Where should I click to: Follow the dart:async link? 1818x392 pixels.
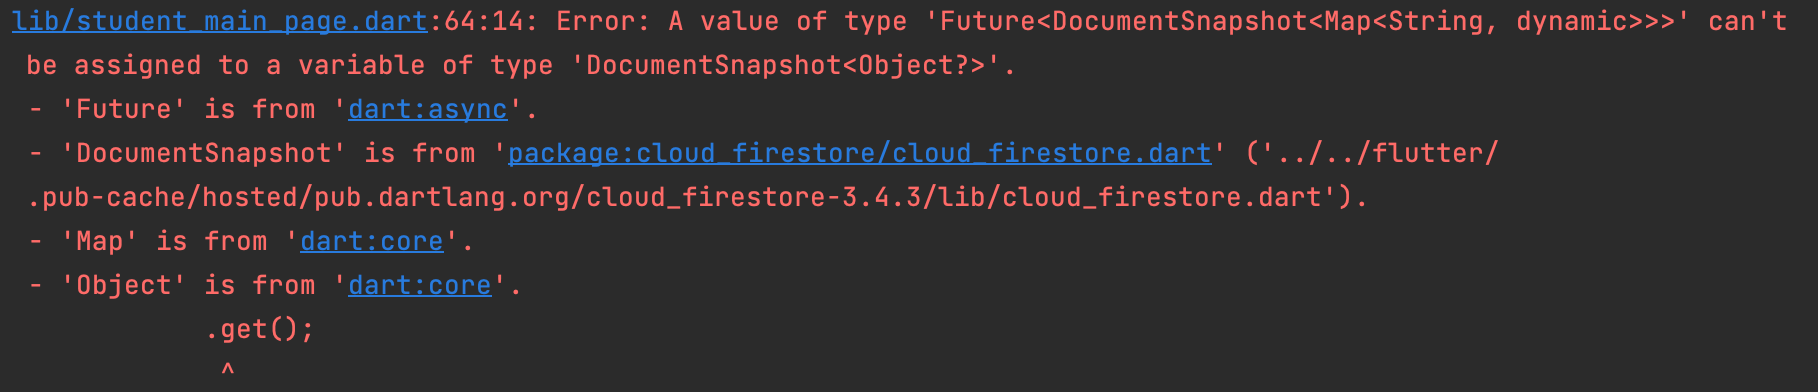coord(427,109)
